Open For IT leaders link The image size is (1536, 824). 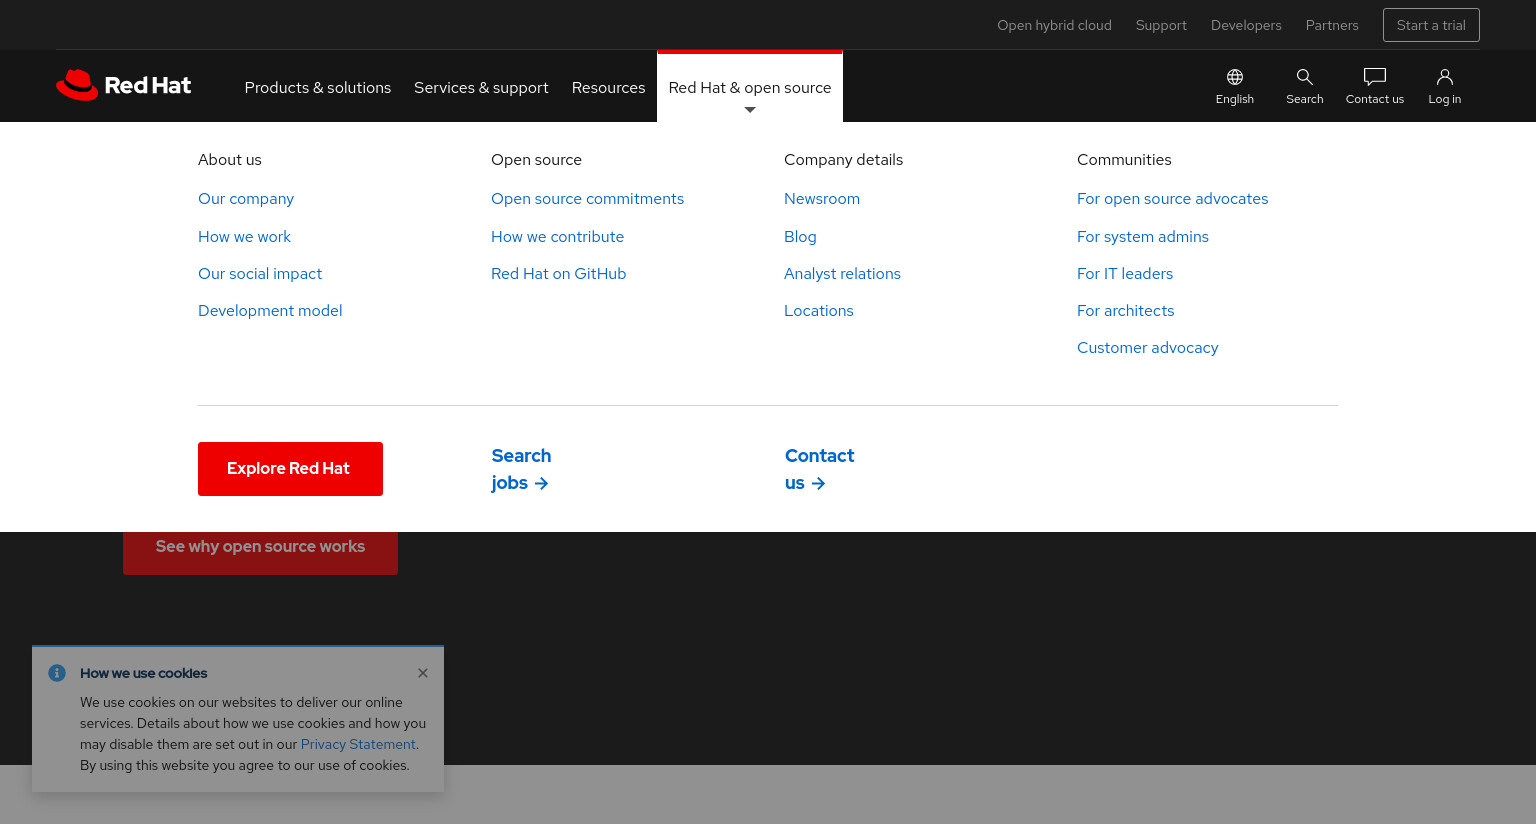click(1125, 274)
